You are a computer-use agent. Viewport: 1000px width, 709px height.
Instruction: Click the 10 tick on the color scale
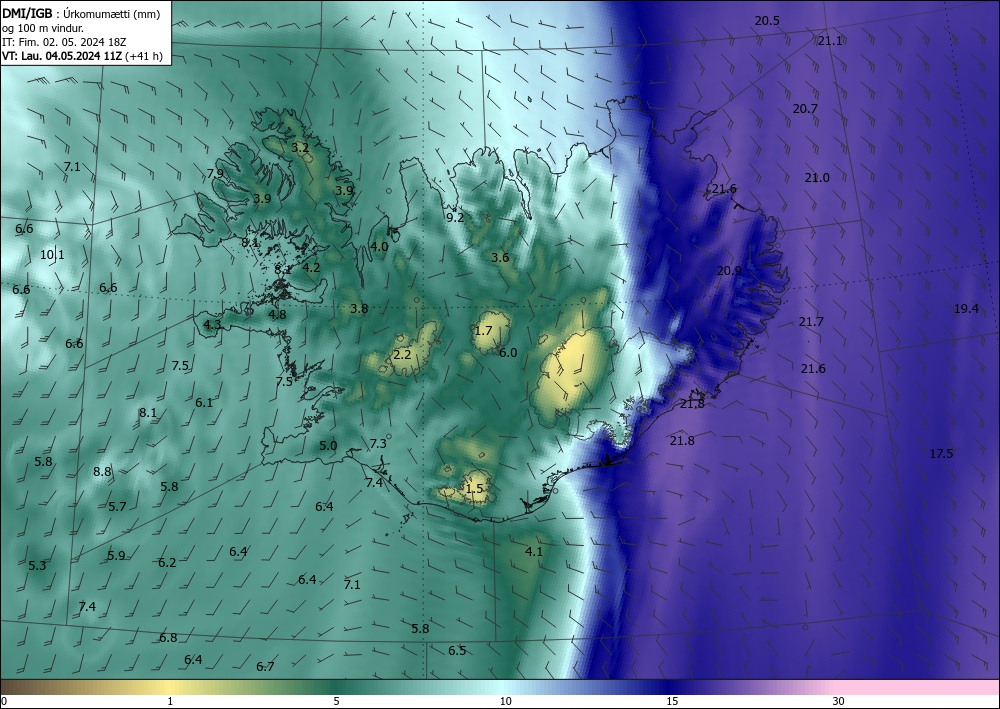pyautogui.click(x=505, y=701)
